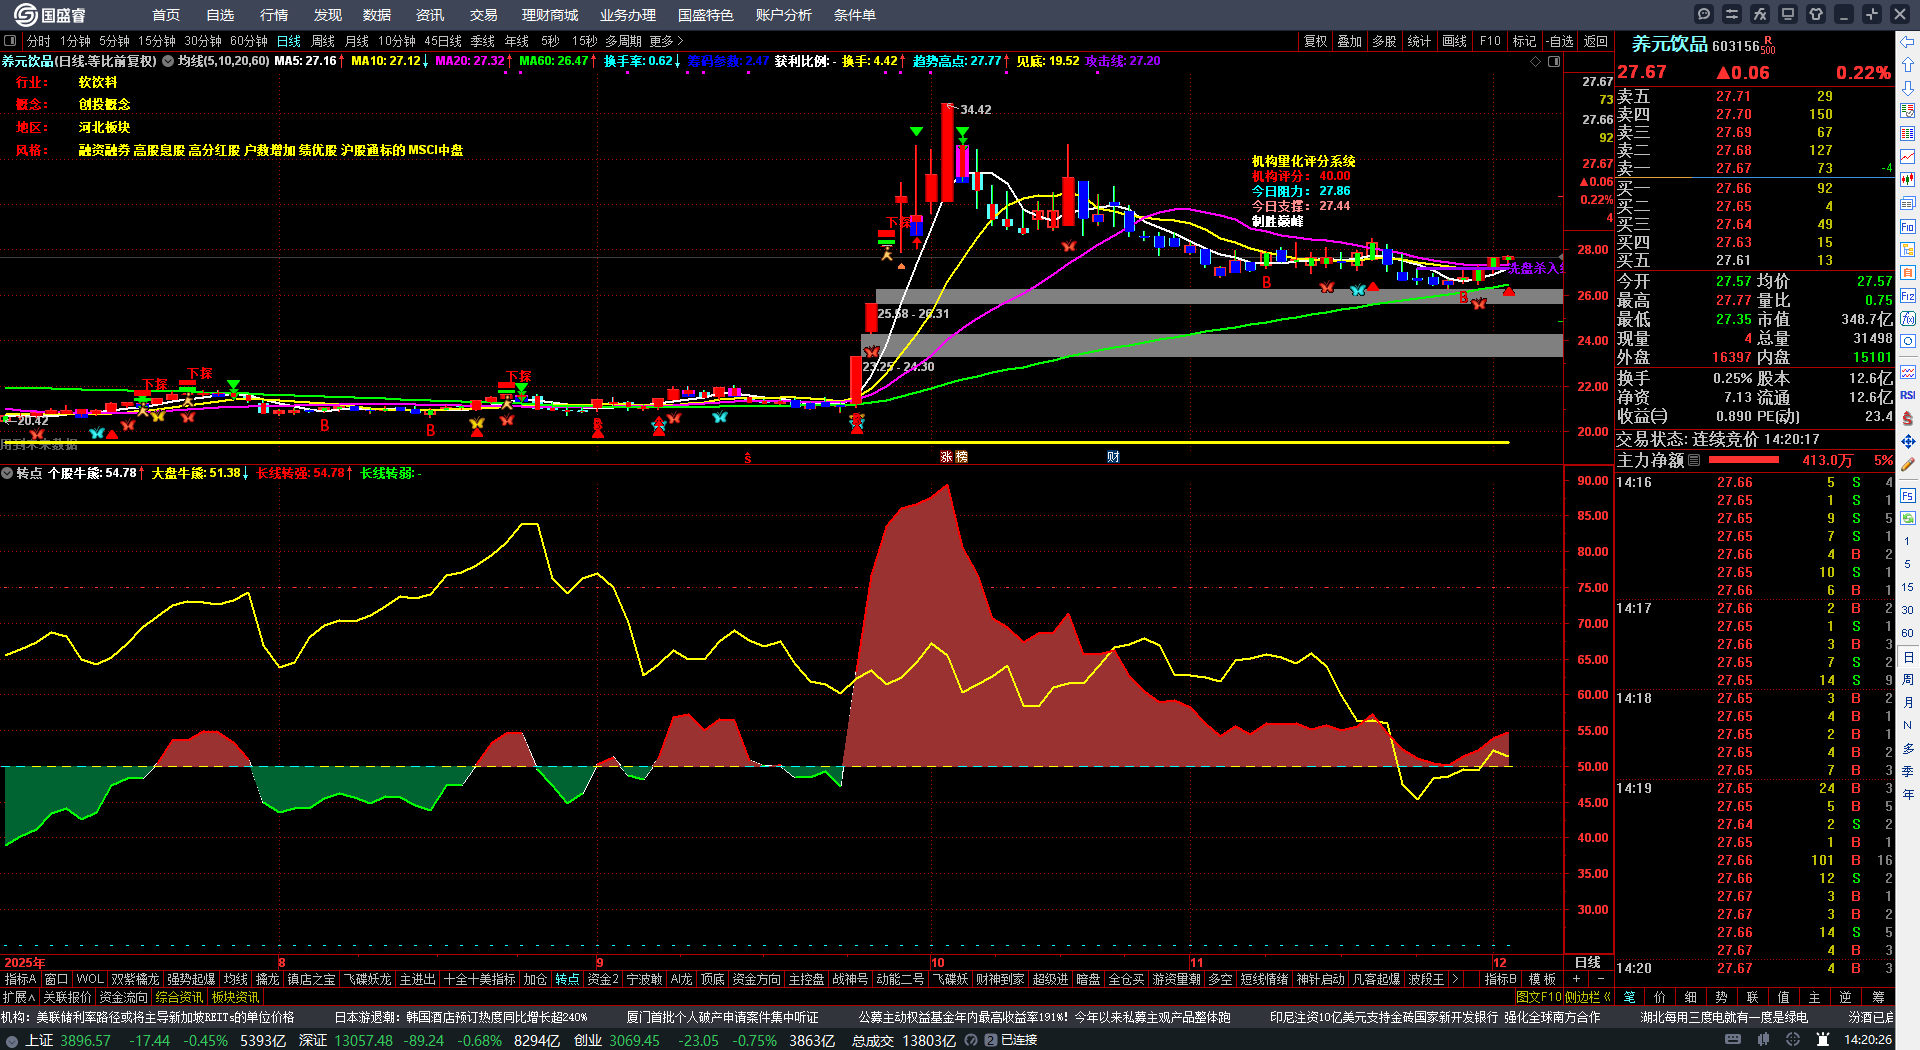Click the upper gray 25.58-26.31 price zone band
The height and width of the screenshot is (1050, 1920).
tap(1219, 296)
